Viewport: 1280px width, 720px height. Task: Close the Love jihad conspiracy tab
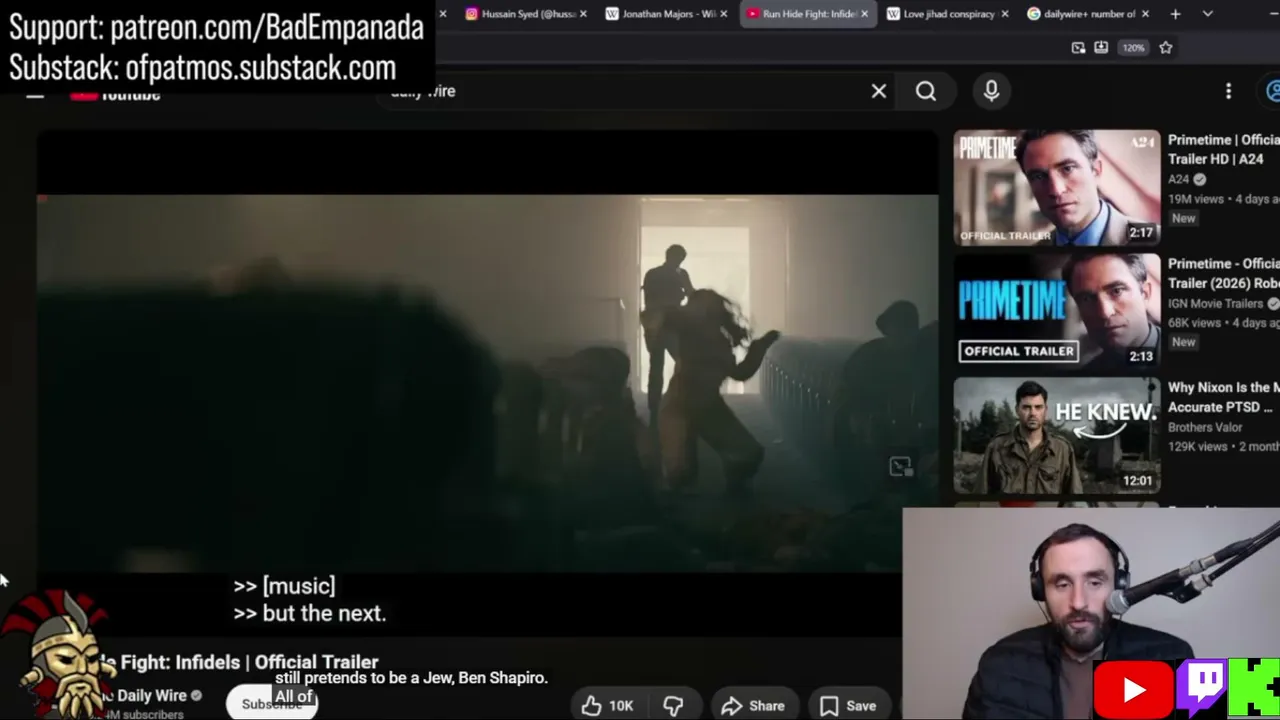coord(1005,14)
